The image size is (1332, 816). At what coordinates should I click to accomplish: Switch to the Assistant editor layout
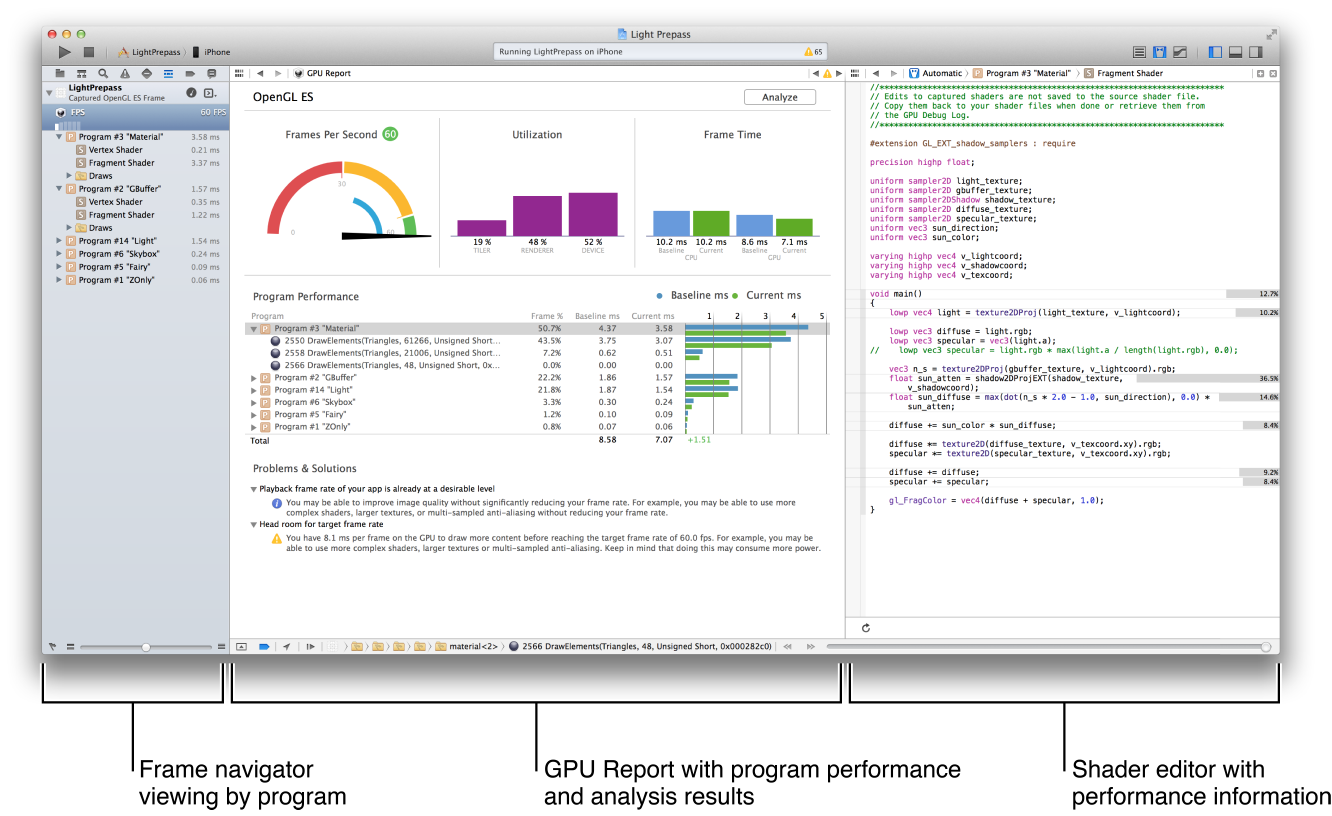(1159, 52)
